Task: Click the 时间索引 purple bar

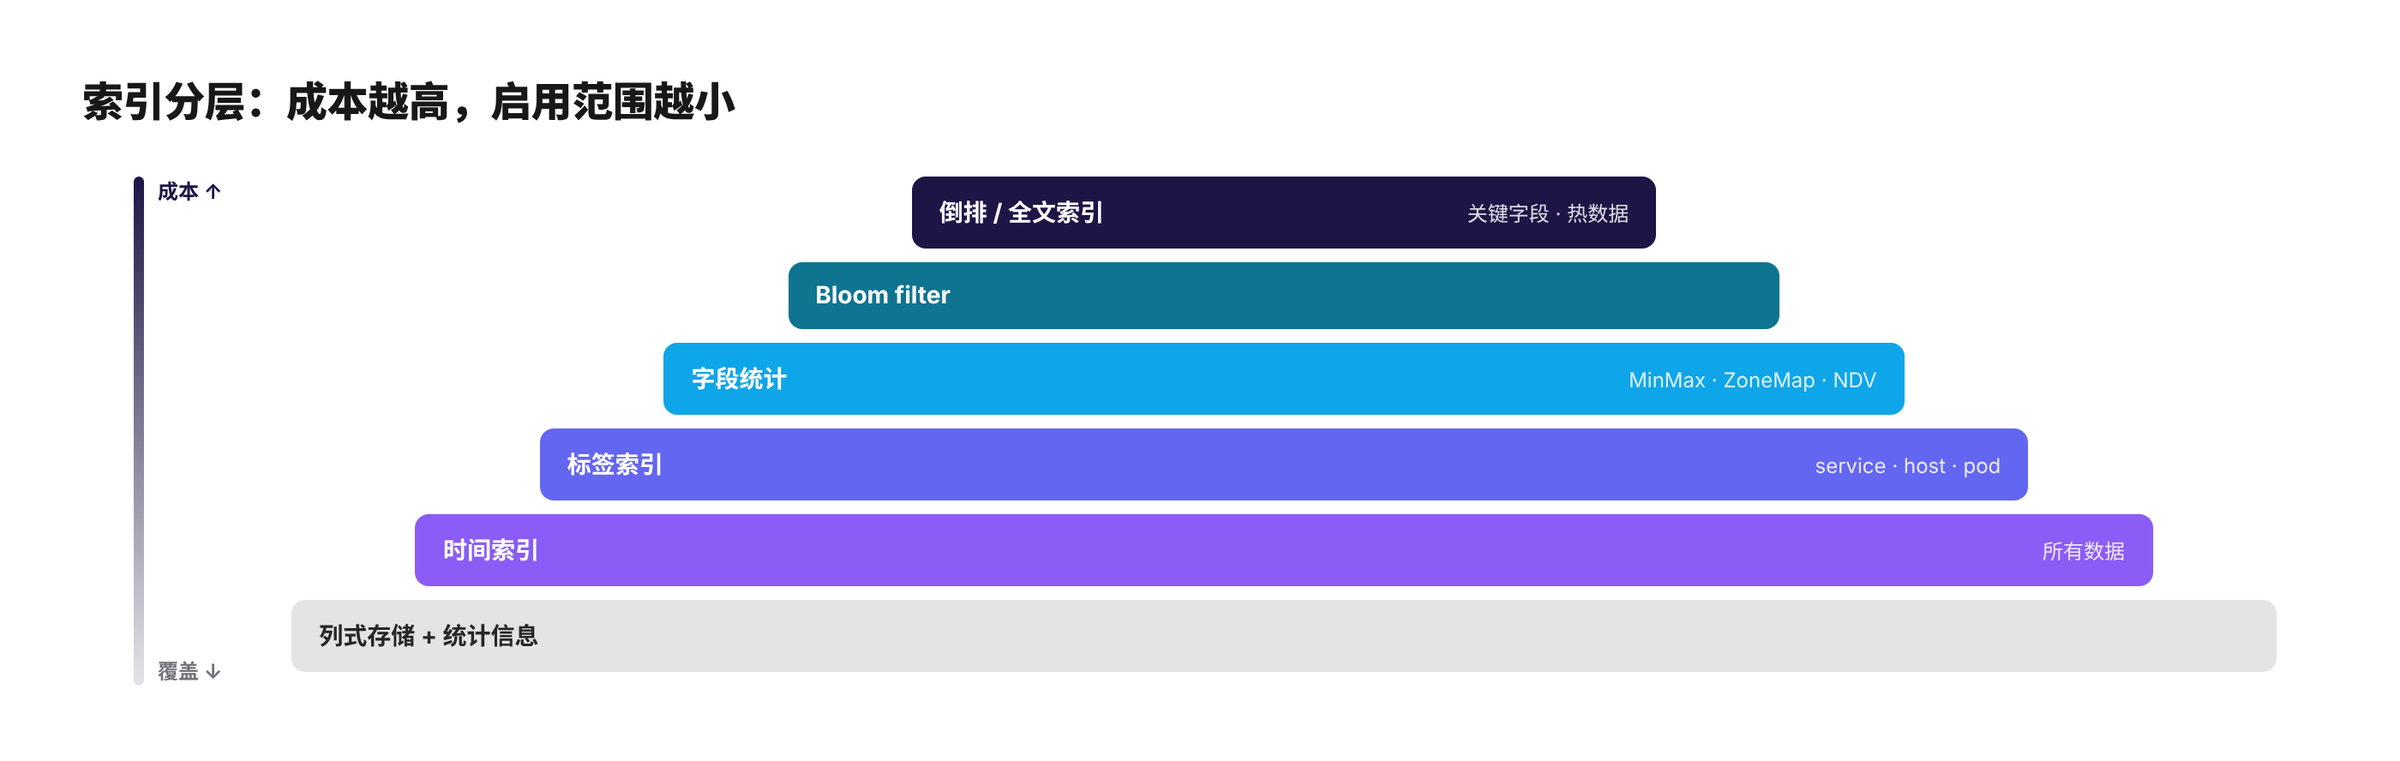Action: click(x=1283, y=550)
